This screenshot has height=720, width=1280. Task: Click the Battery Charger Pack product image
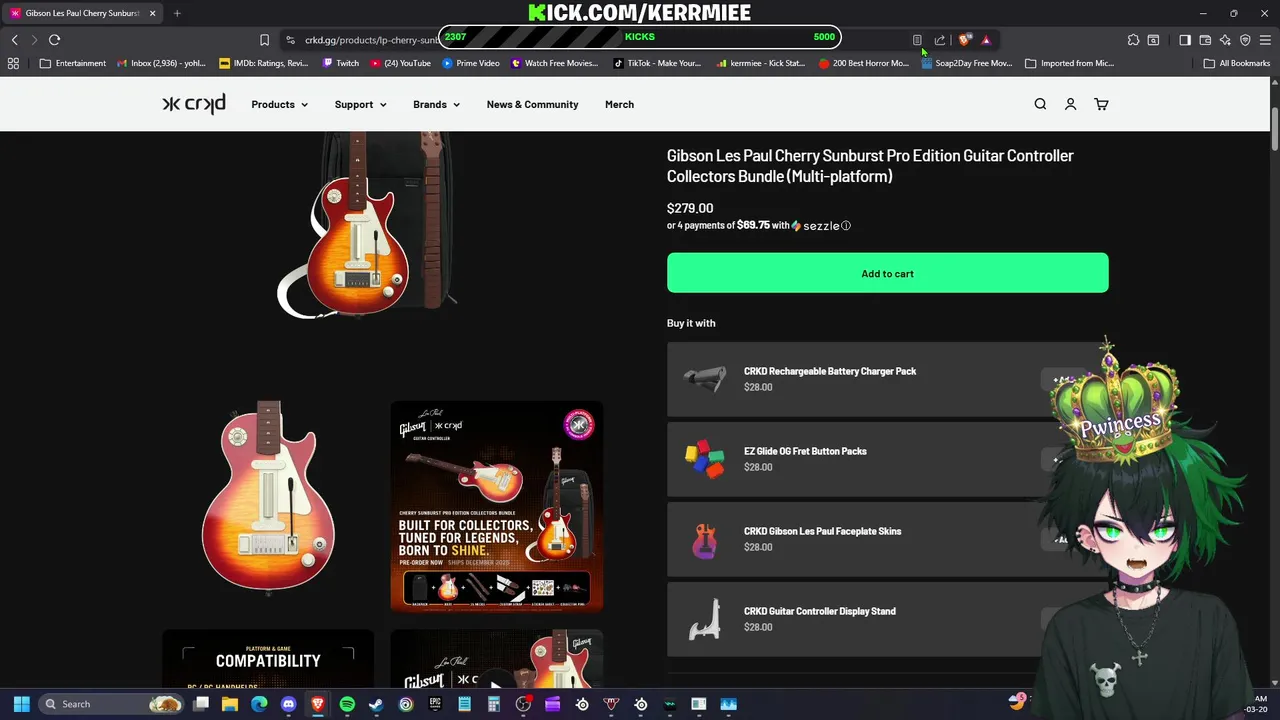705,379
